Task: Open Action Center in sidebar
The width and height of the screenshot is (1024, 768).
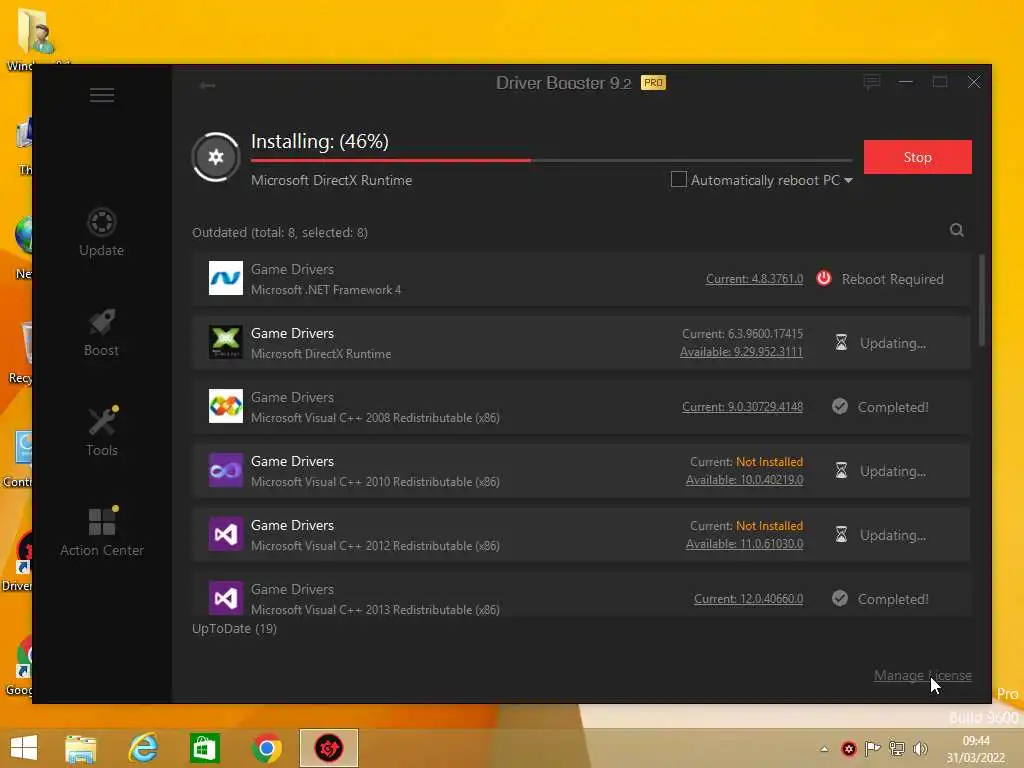Action: point(102,532)
